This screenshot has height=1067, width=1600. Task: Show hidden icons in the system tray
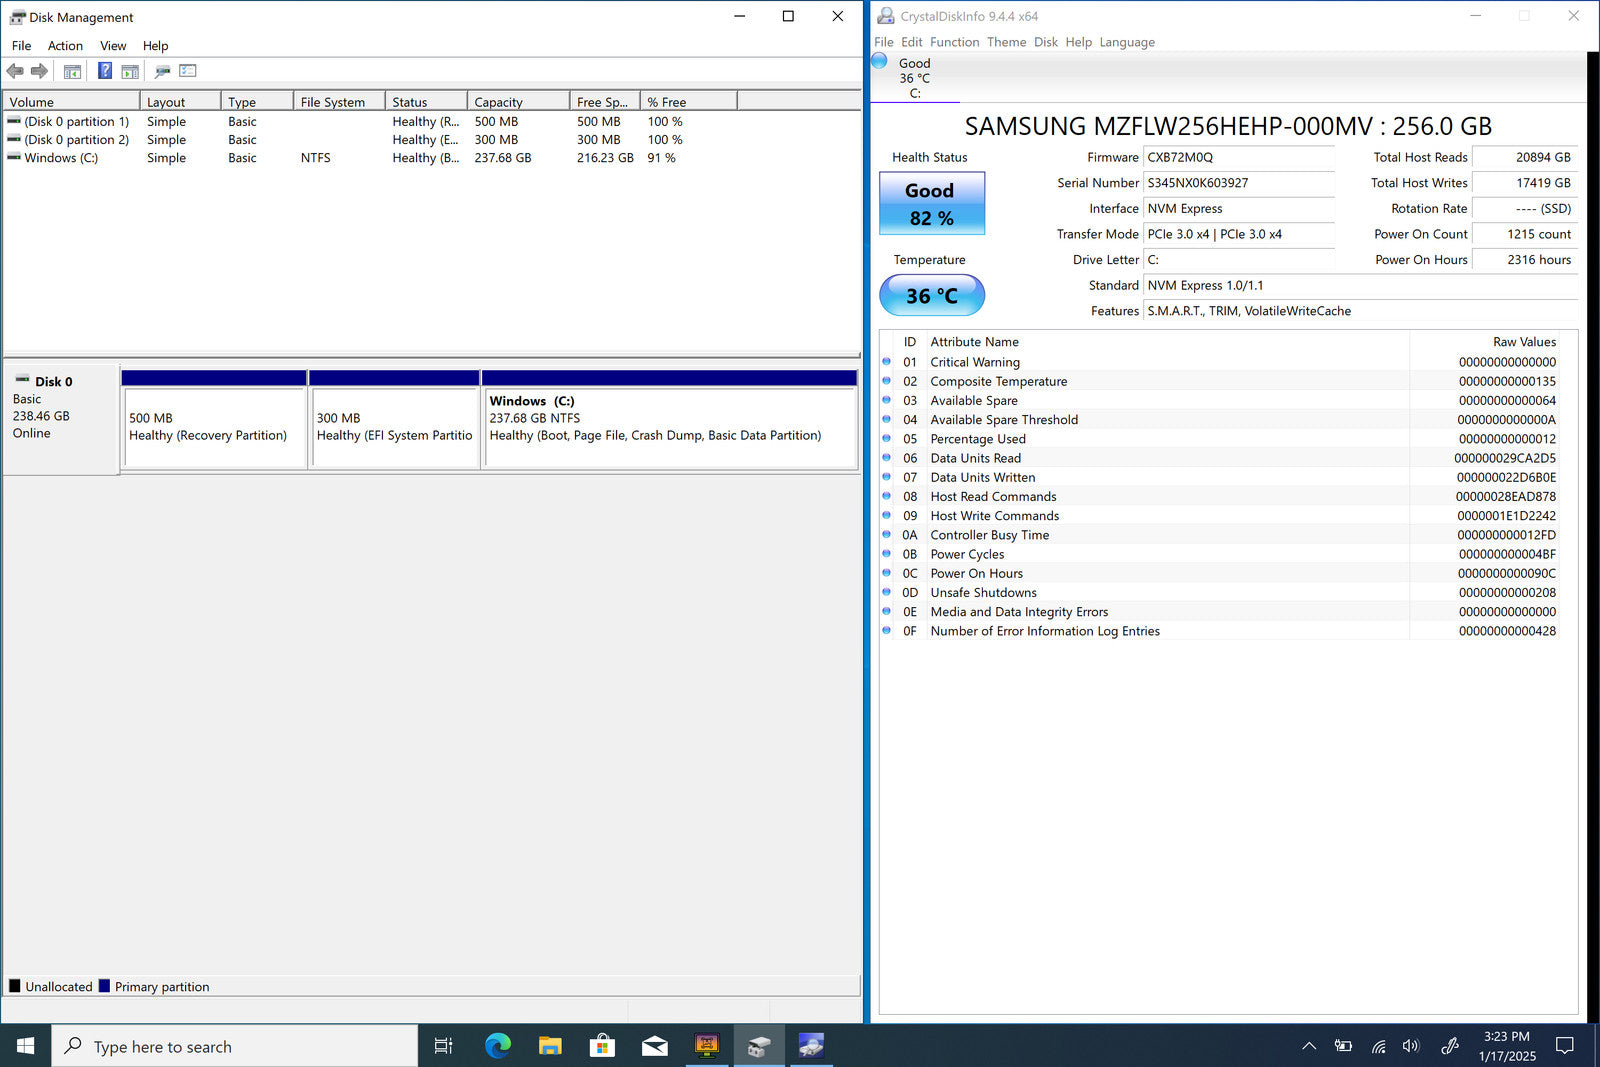pyautogui.click(x=1308, y=1046)
